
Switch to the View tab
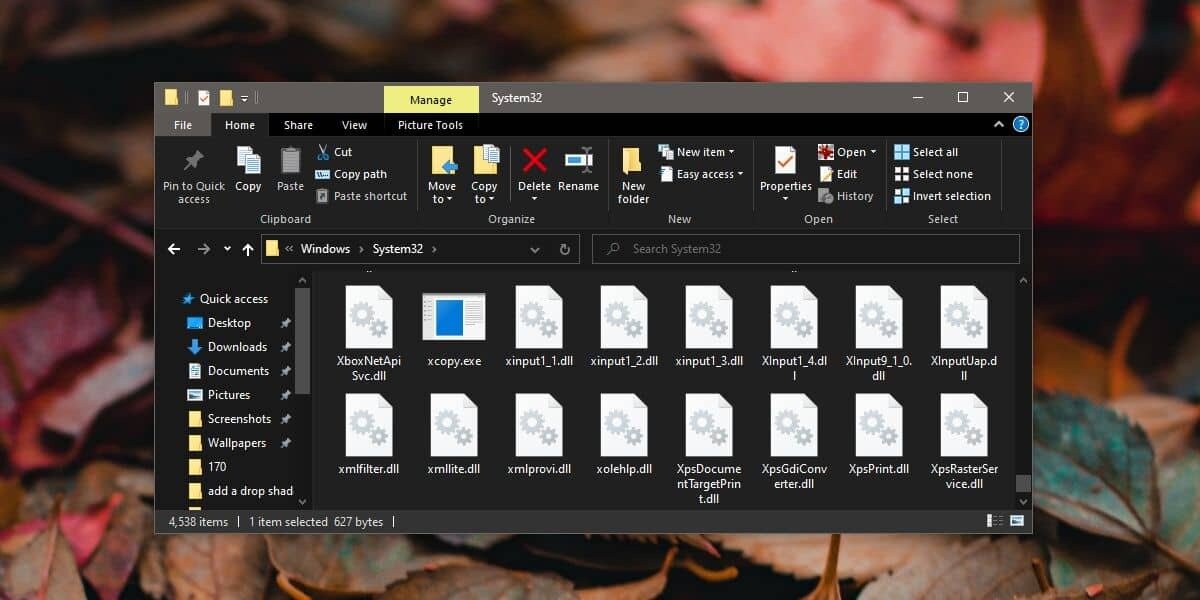[354, 124]
